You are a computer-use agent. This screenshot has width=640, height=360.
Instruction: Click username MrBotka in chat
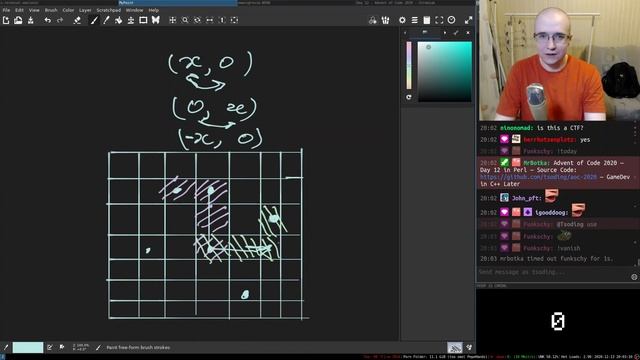click(536, 163)
